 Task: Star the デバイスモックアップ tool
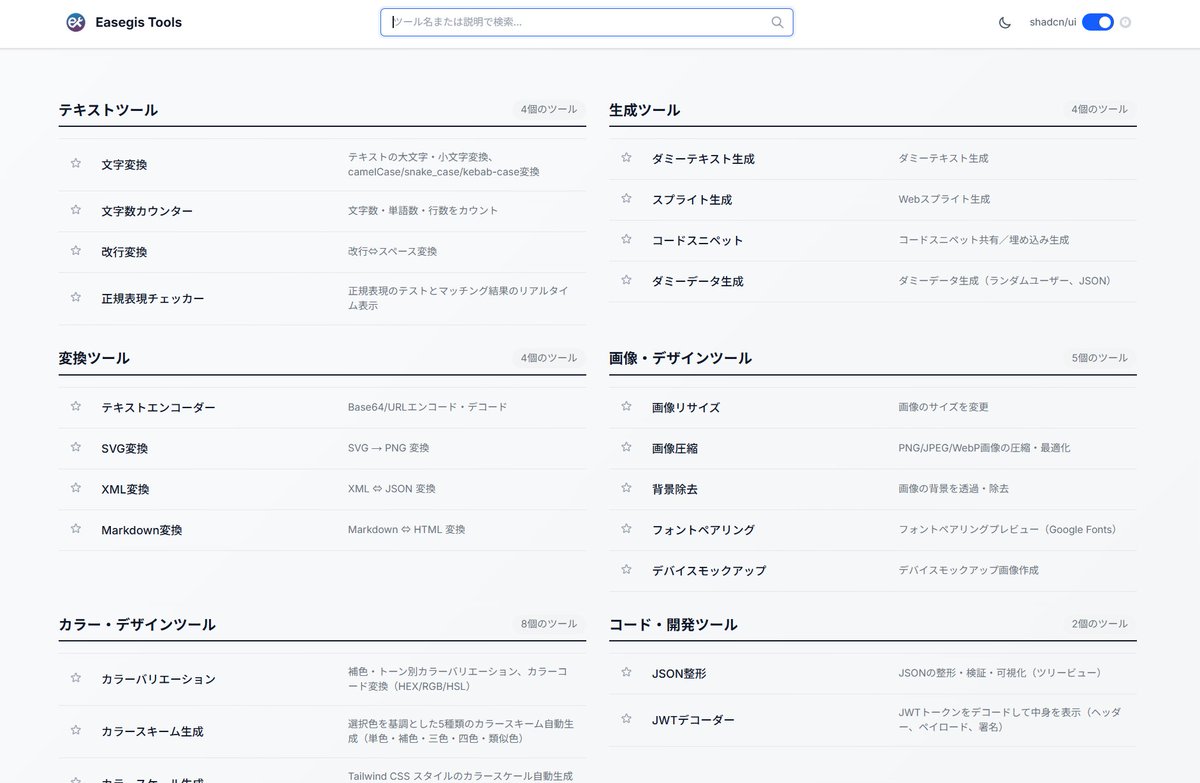(626, 569)
